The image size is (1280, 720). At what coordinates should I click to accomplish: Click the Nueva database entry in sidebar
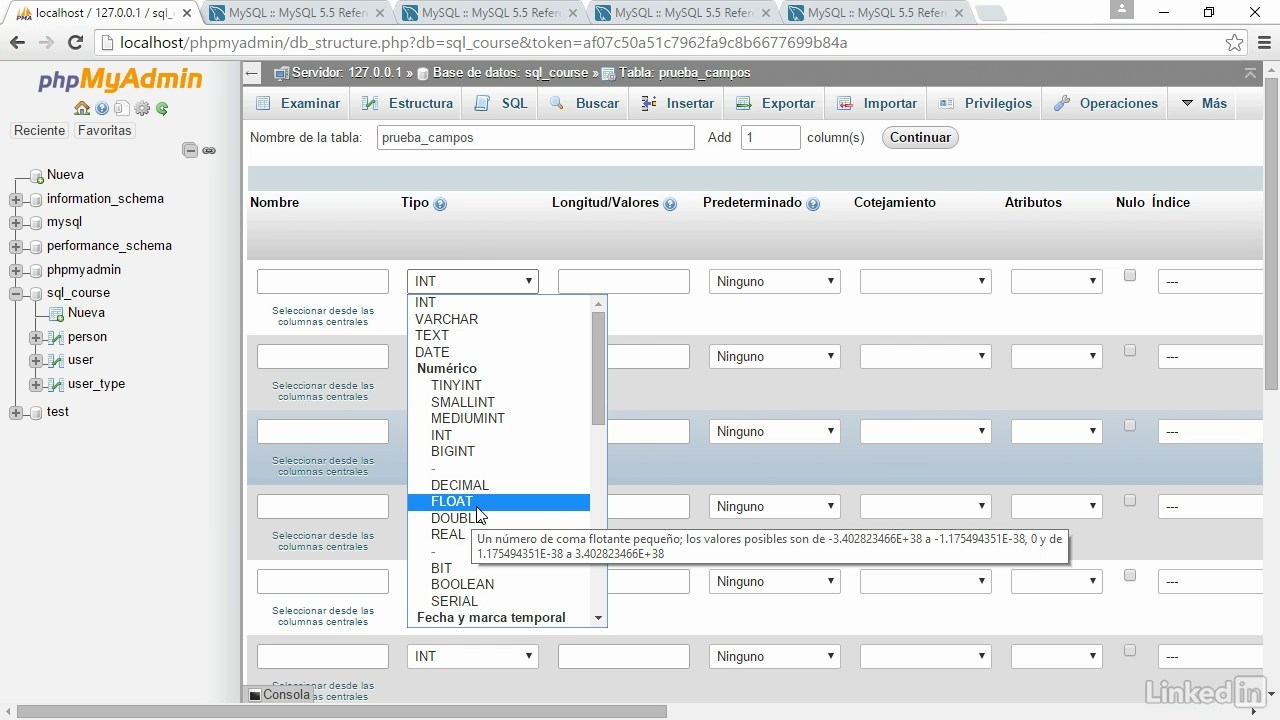click(x=65, y=175)
